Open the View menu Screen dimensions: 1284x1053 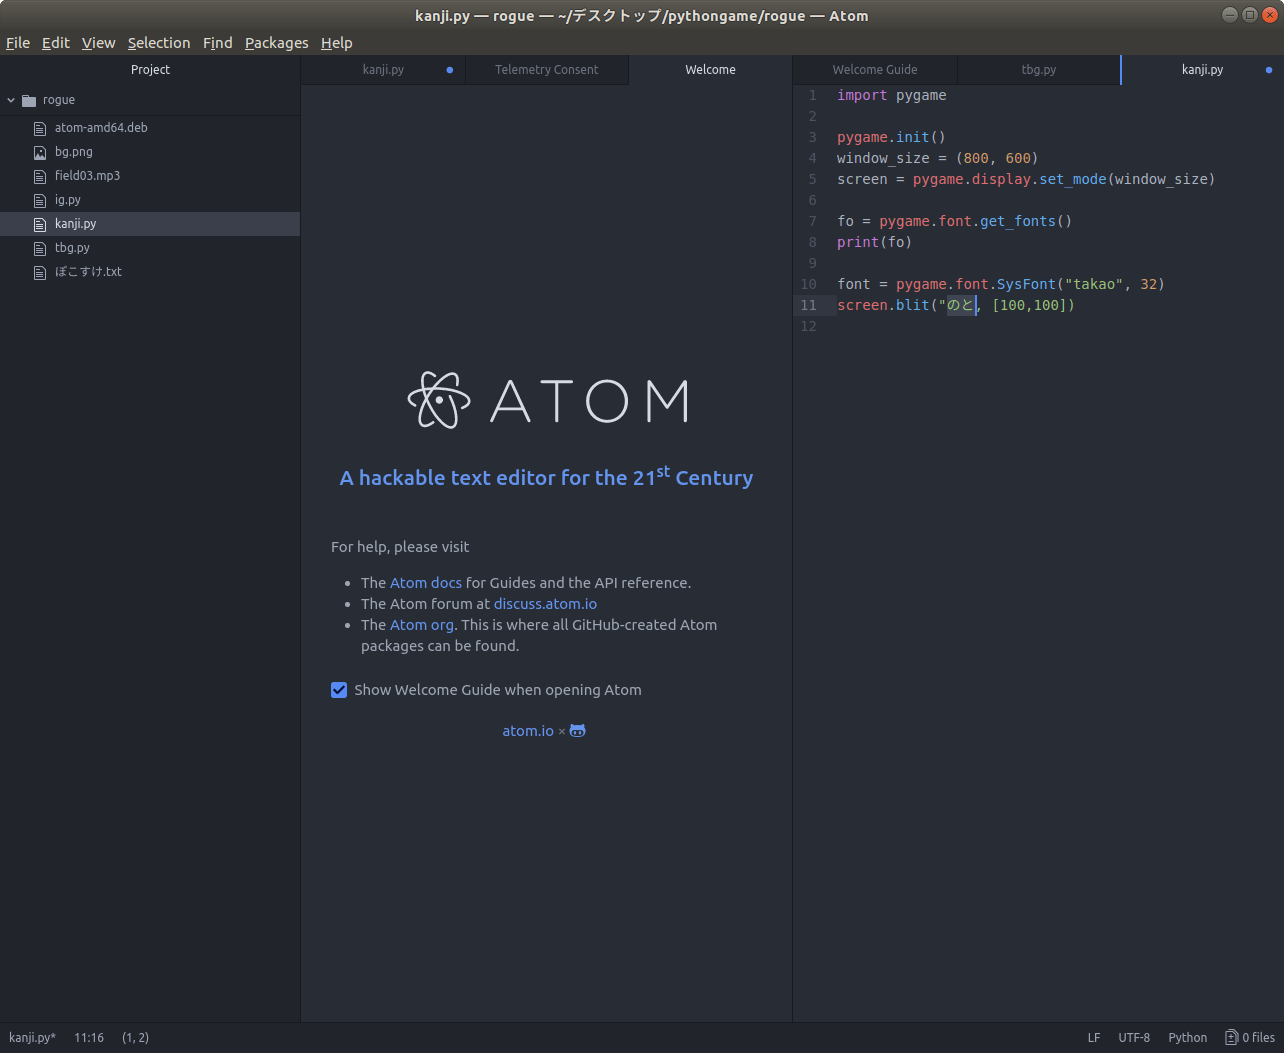99,43
